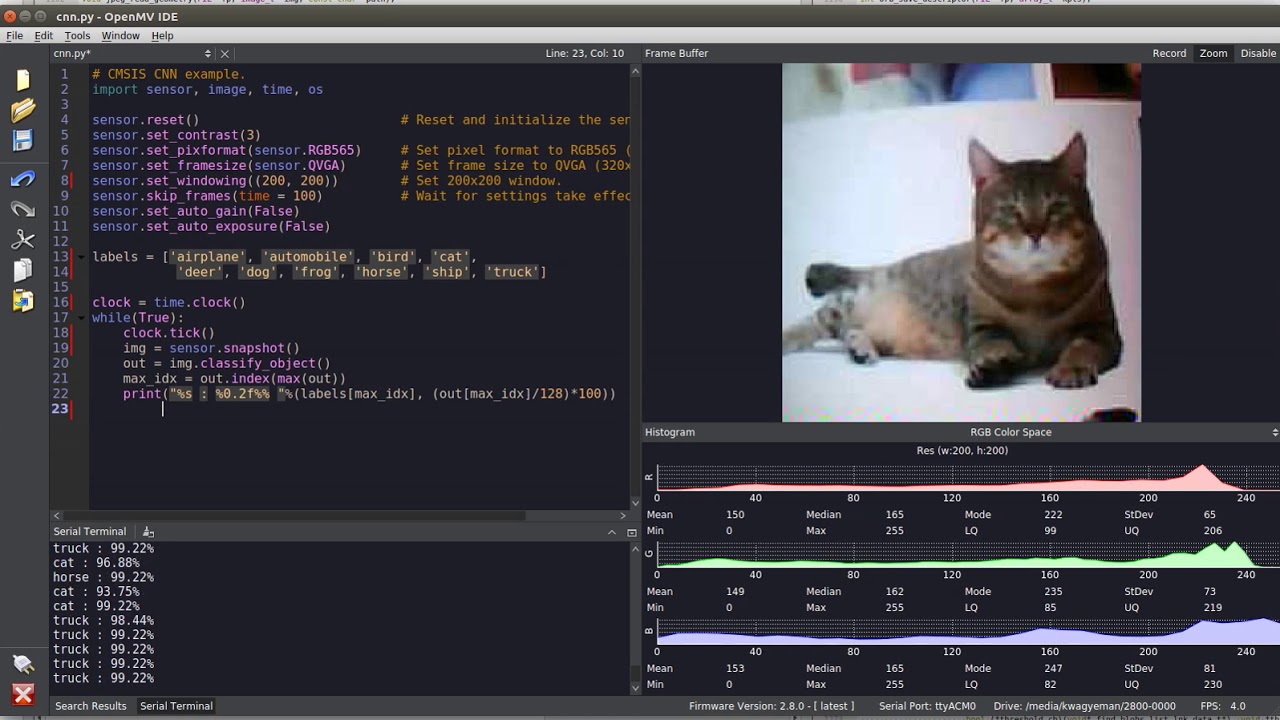The image size is (1280, 720).
Task: Stop the running script with the red X
Action: [x=23, y=694]
